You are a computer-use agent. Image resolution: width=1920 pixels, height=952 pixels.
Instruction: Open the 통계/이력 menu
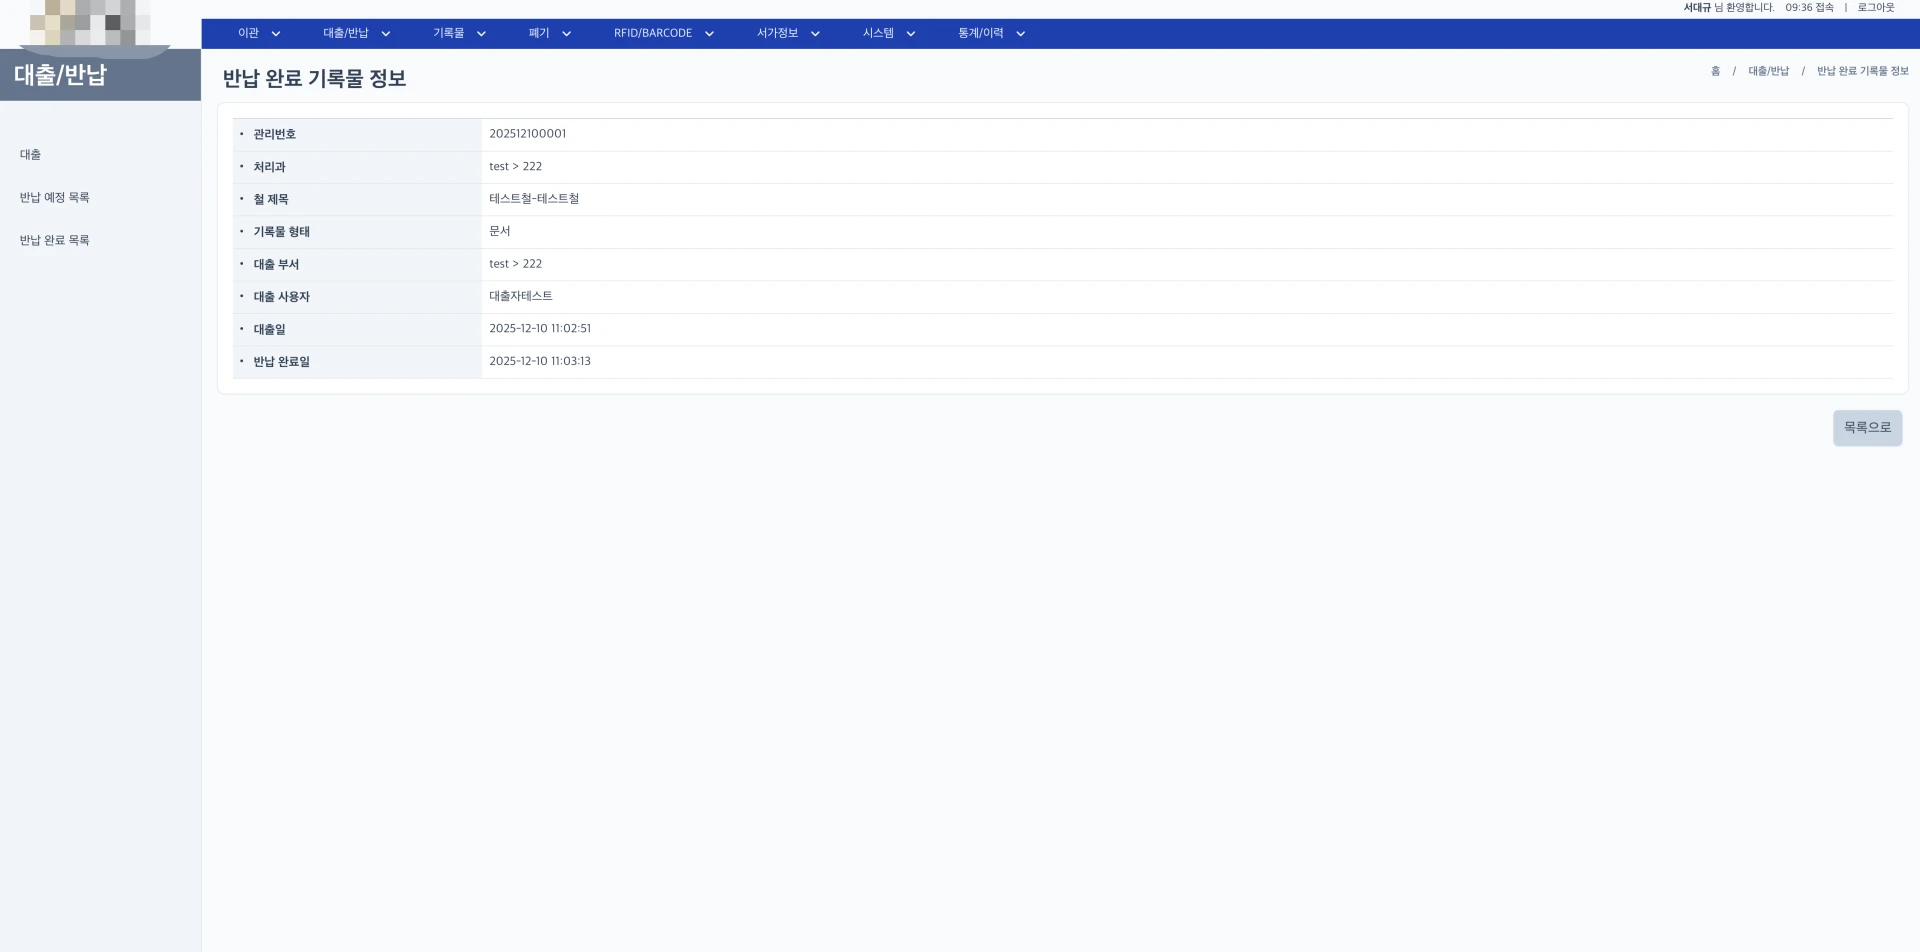point(980,33)
